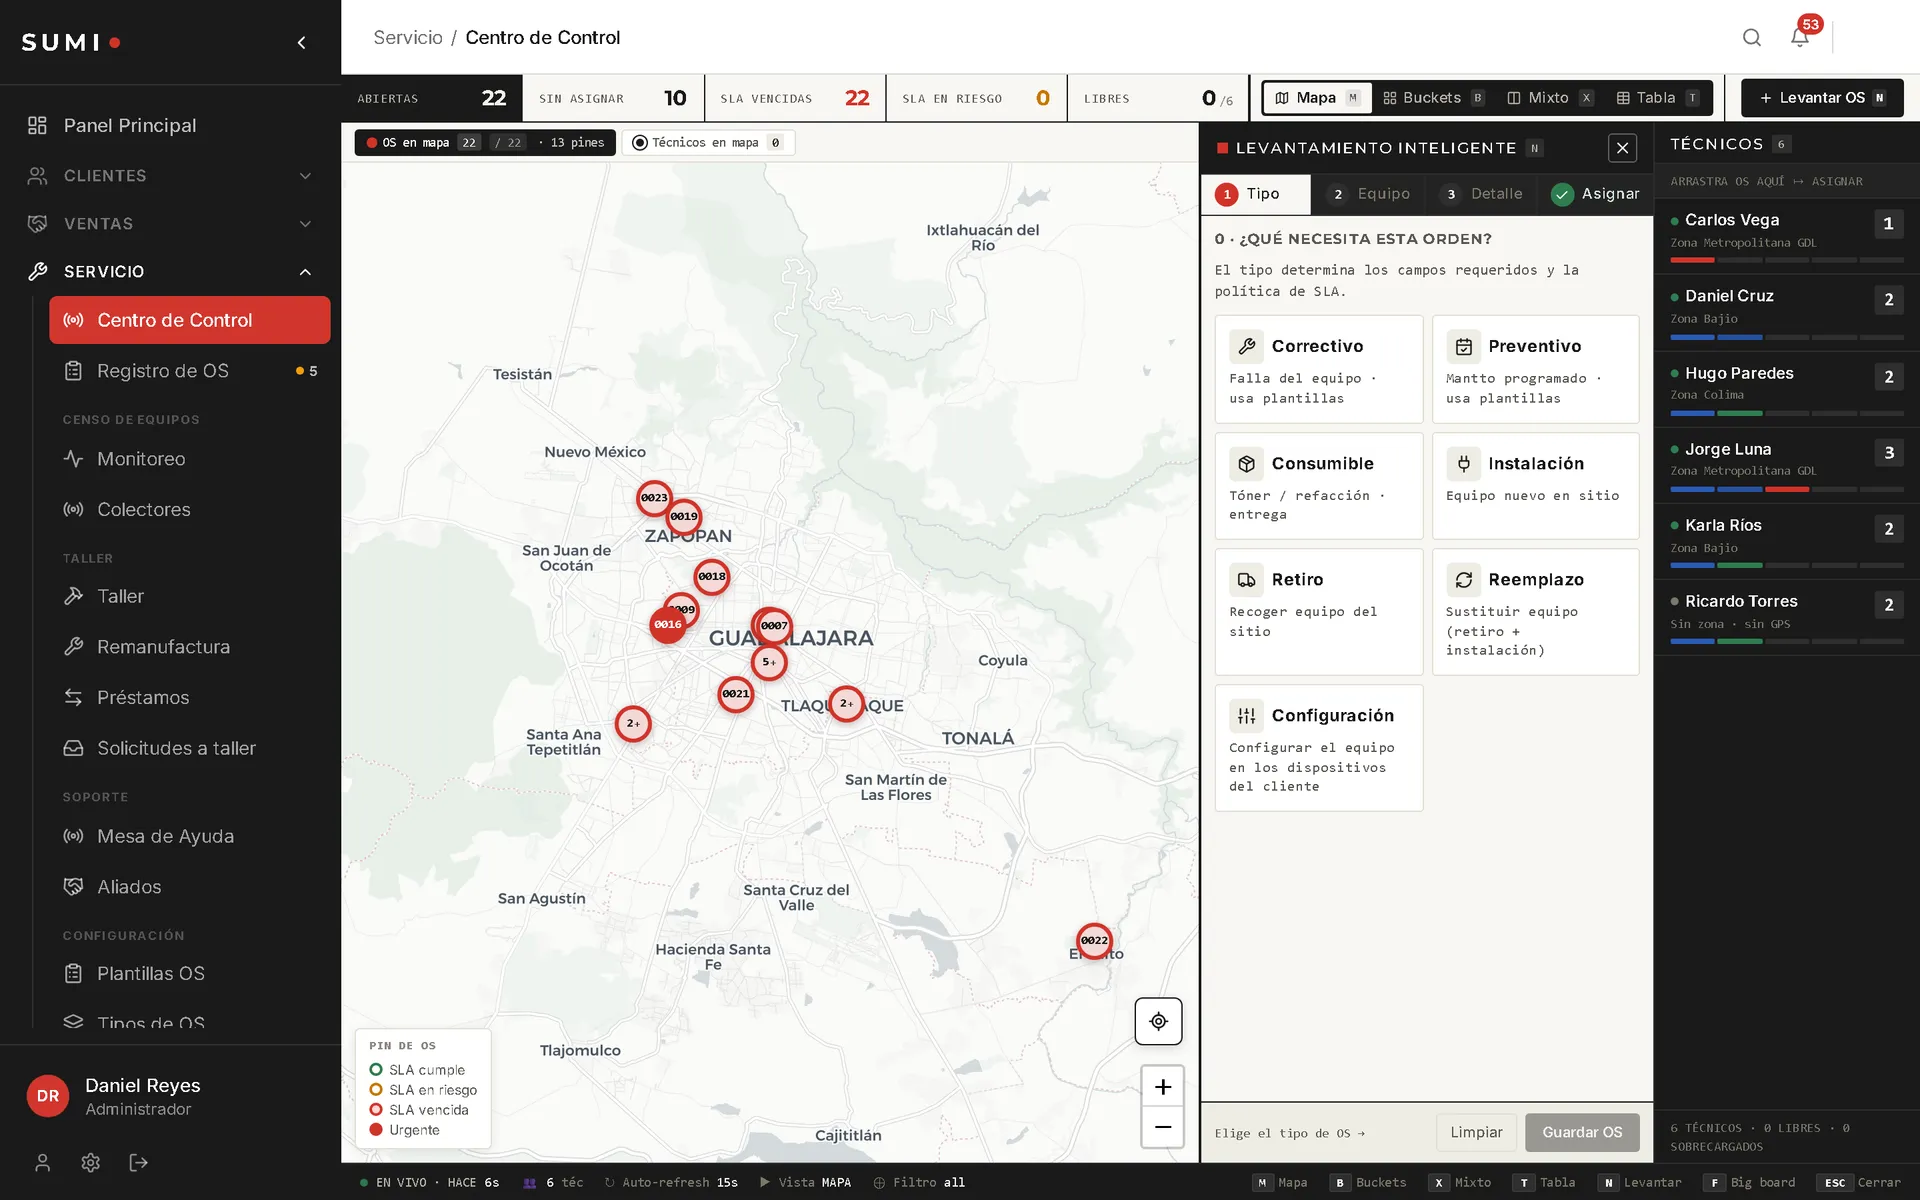Viewport: 1920px width, 1200px height.
Task: Expand the CLIENTES menu
Action: [x=170, y=176]
